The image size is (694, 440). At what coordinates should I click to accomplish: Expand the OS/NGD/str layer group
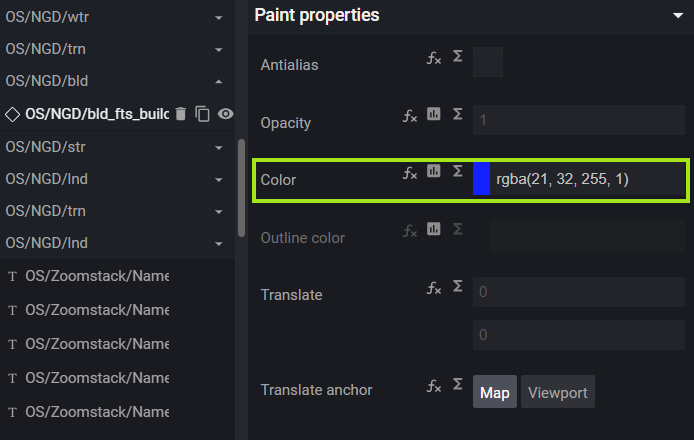click(218, 147)
